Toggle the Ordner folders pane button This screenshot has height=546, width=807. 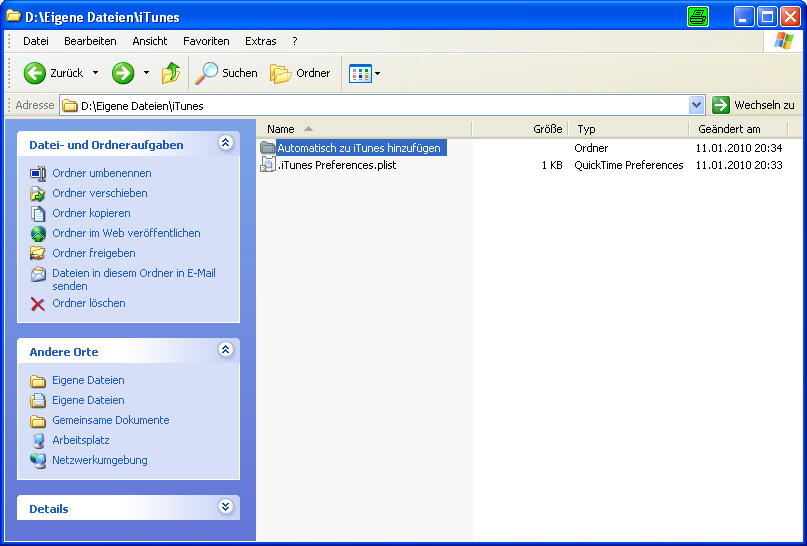click(300, 73)
